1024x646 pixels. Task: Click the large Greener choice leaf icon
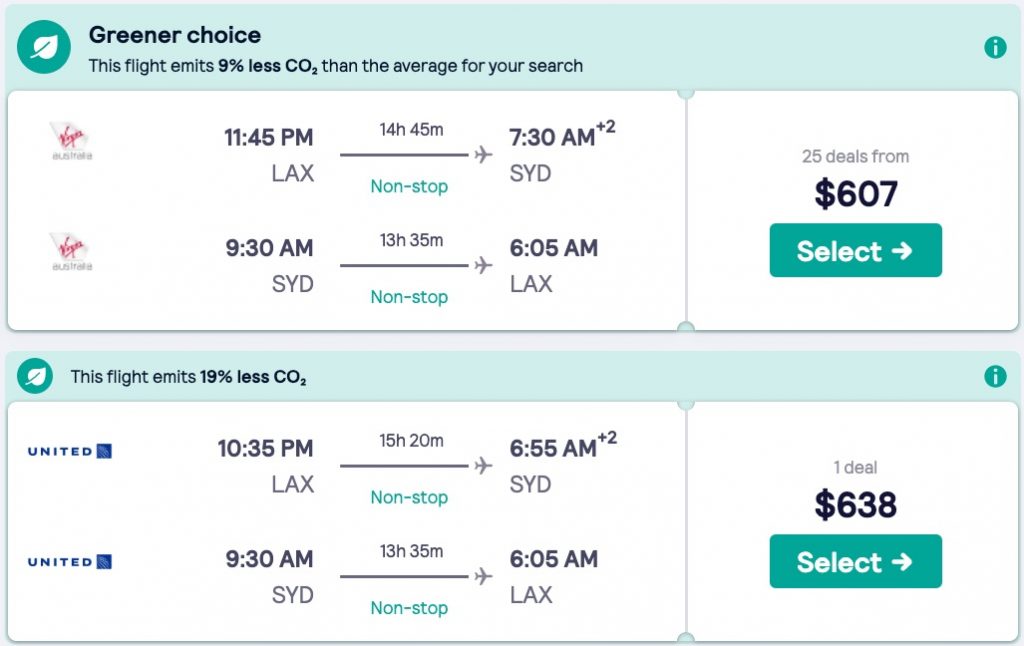coord(44,46)
